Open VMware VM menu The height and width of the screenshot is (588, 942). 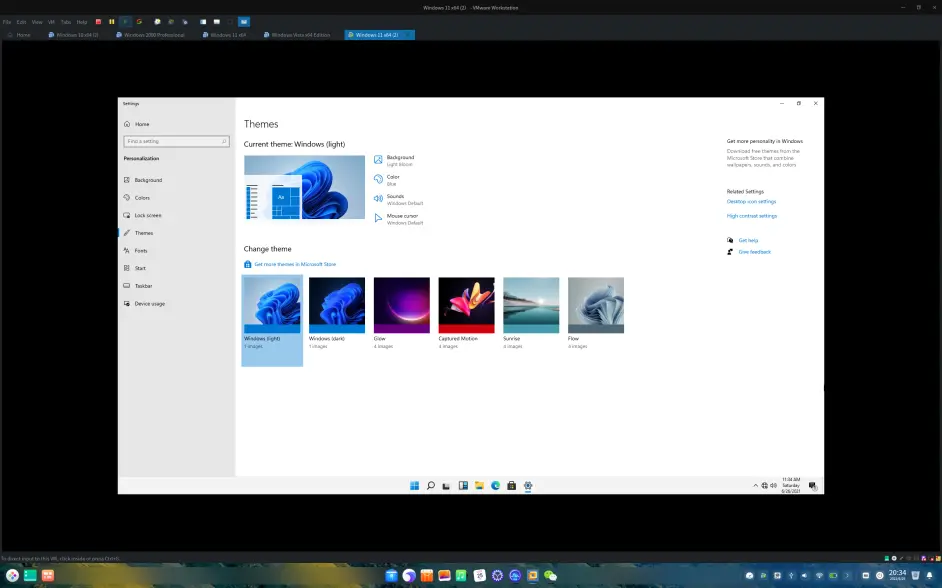click(x=51, y=22)
